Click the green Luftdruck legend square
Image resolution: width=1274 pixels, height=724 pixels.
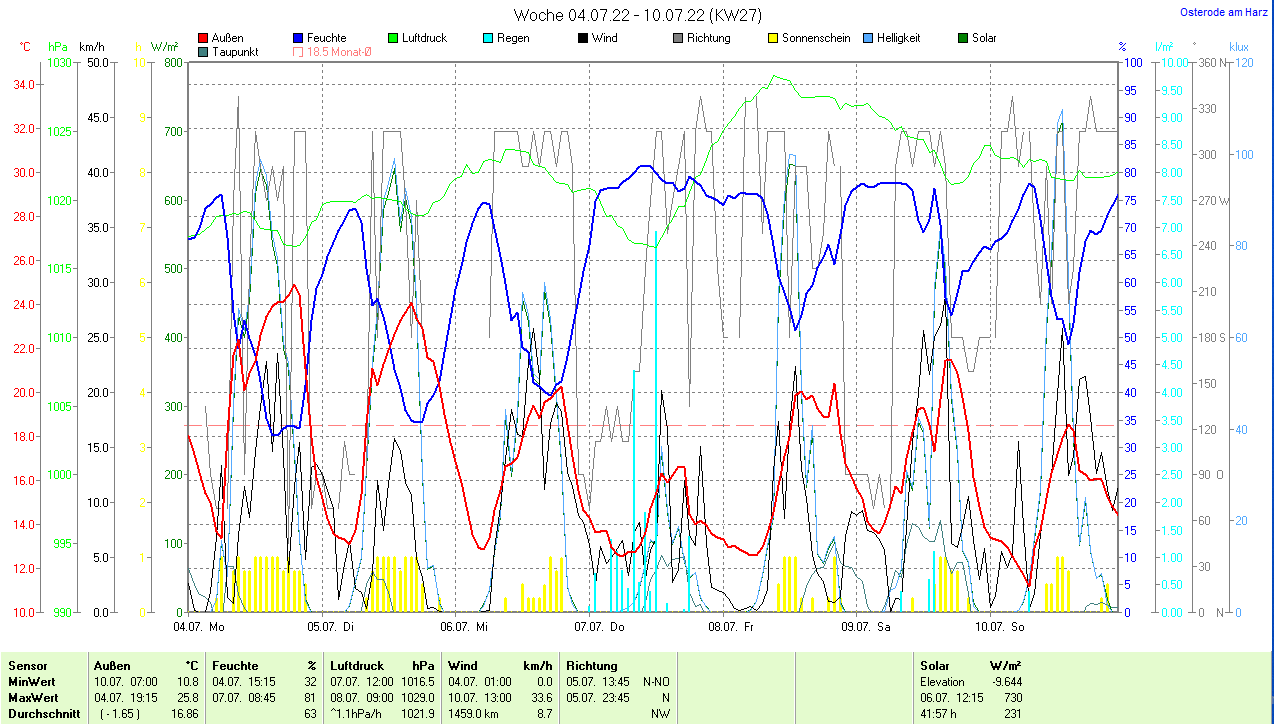(x=394, y=39)
